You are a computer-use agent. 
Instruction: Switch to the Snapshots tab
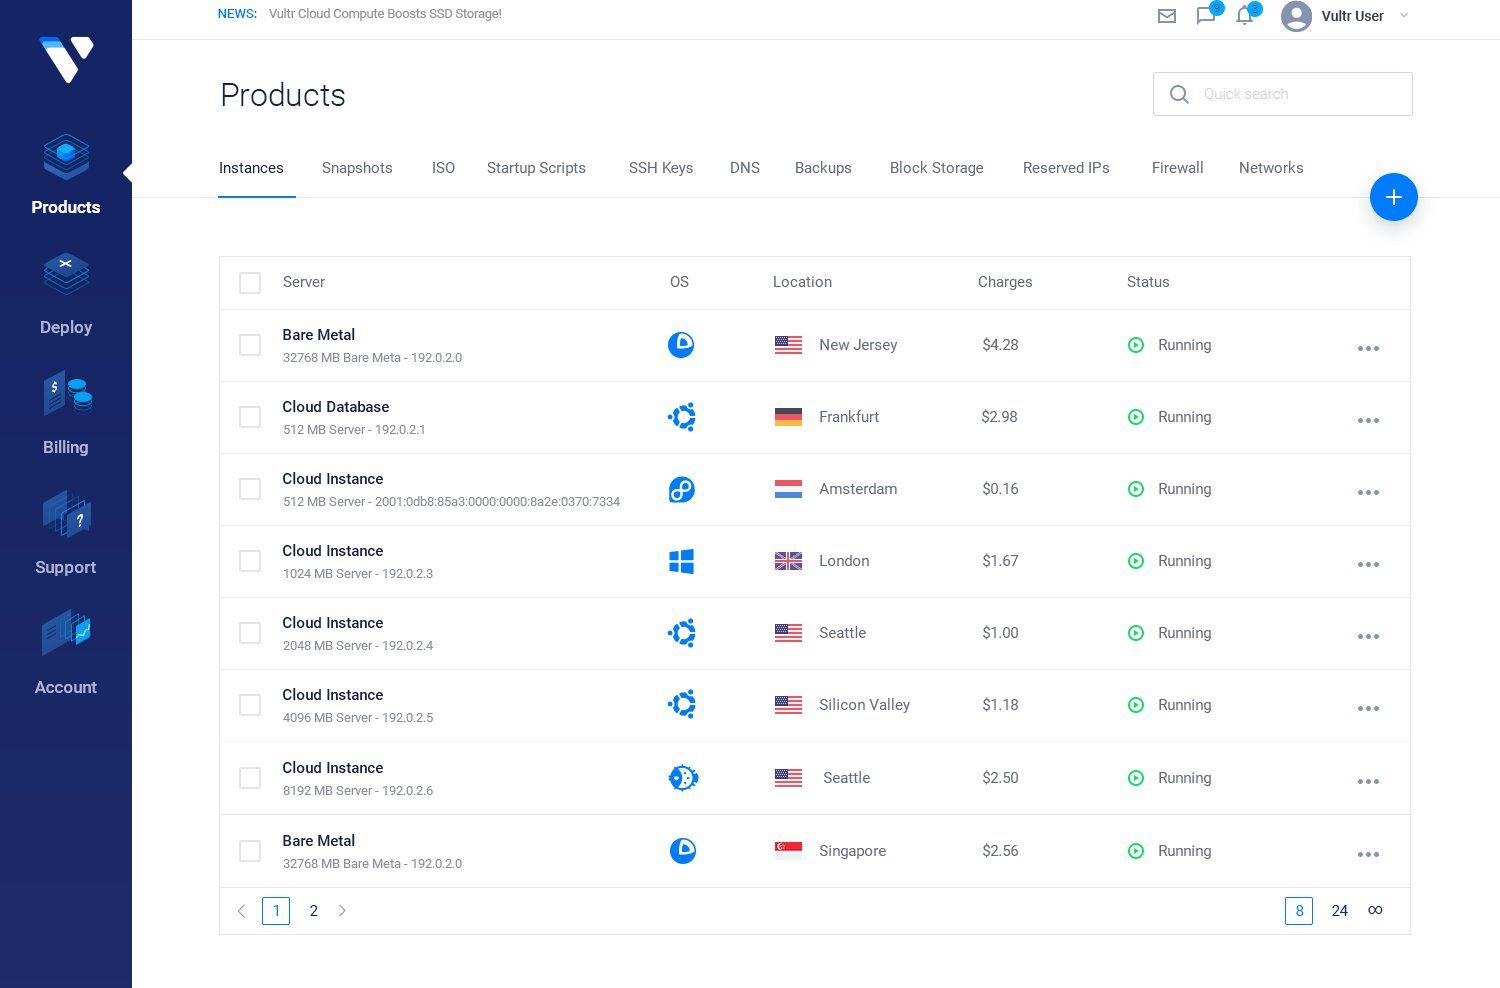tap(357, 168)
